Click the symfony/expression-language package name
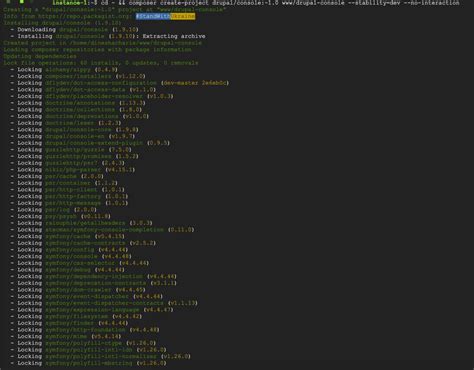 click(x=92, y=309)
